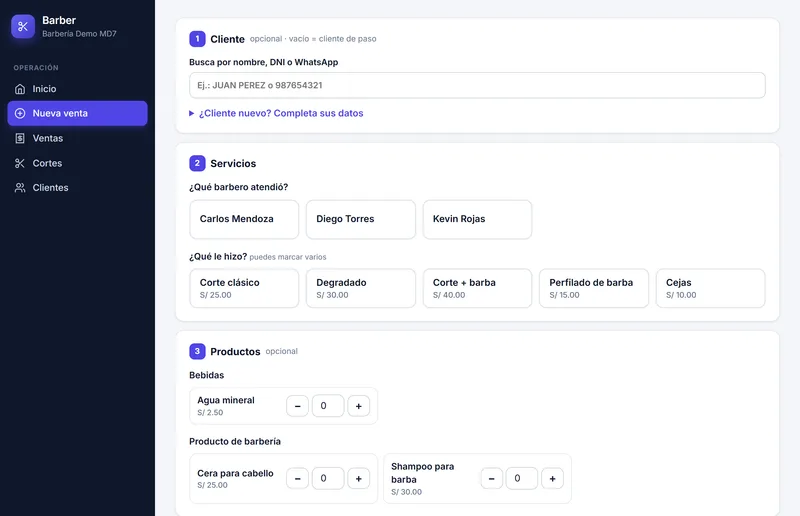Focus the client search input field

(477, 85)
